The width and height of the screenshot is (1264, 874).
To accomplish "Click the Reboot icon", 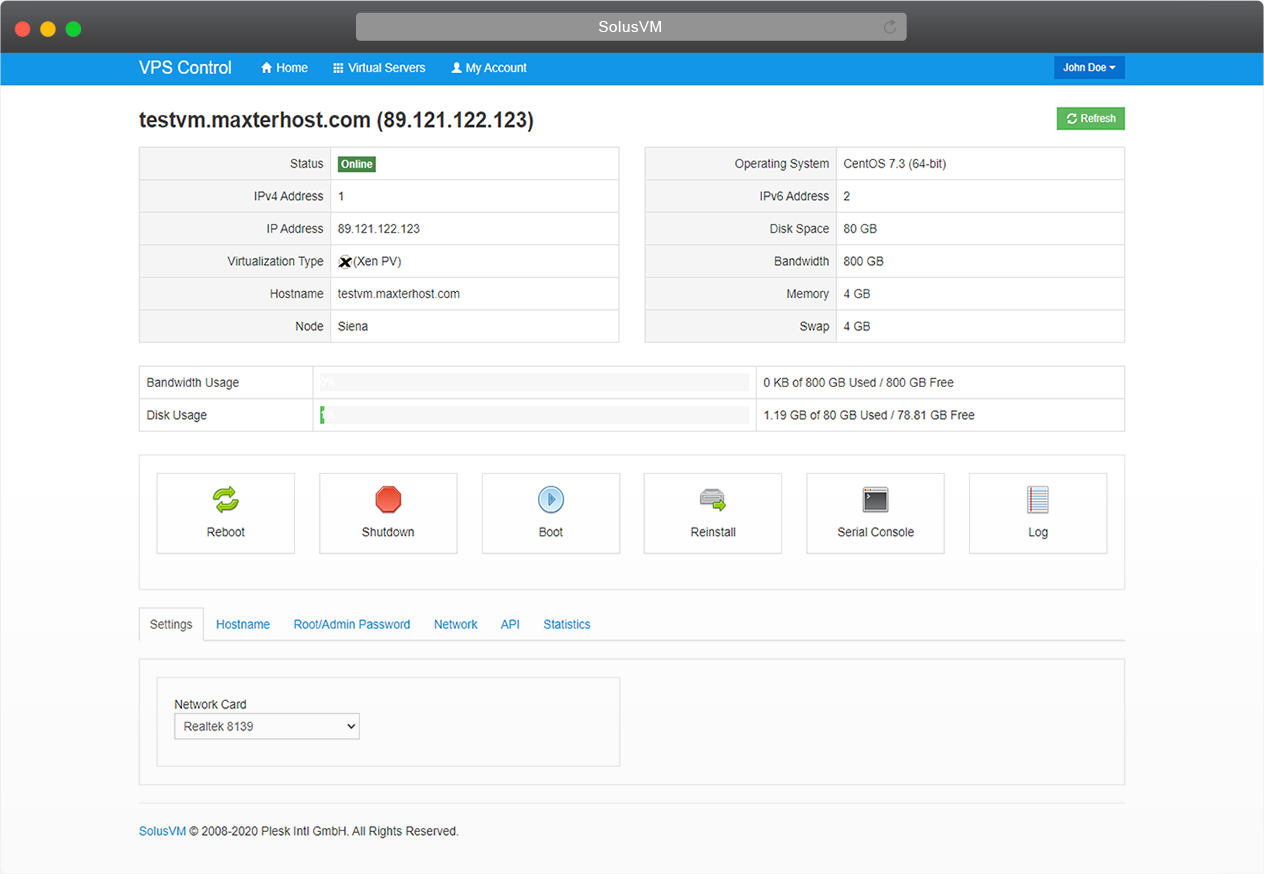I will (225, 500).
